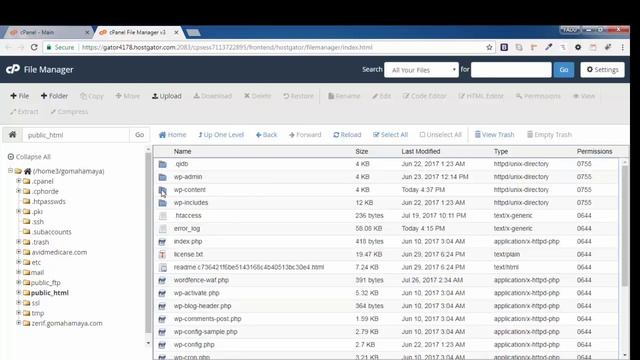Click the Compress toolbar button
The image size is (640, 360).
[69, 111]
